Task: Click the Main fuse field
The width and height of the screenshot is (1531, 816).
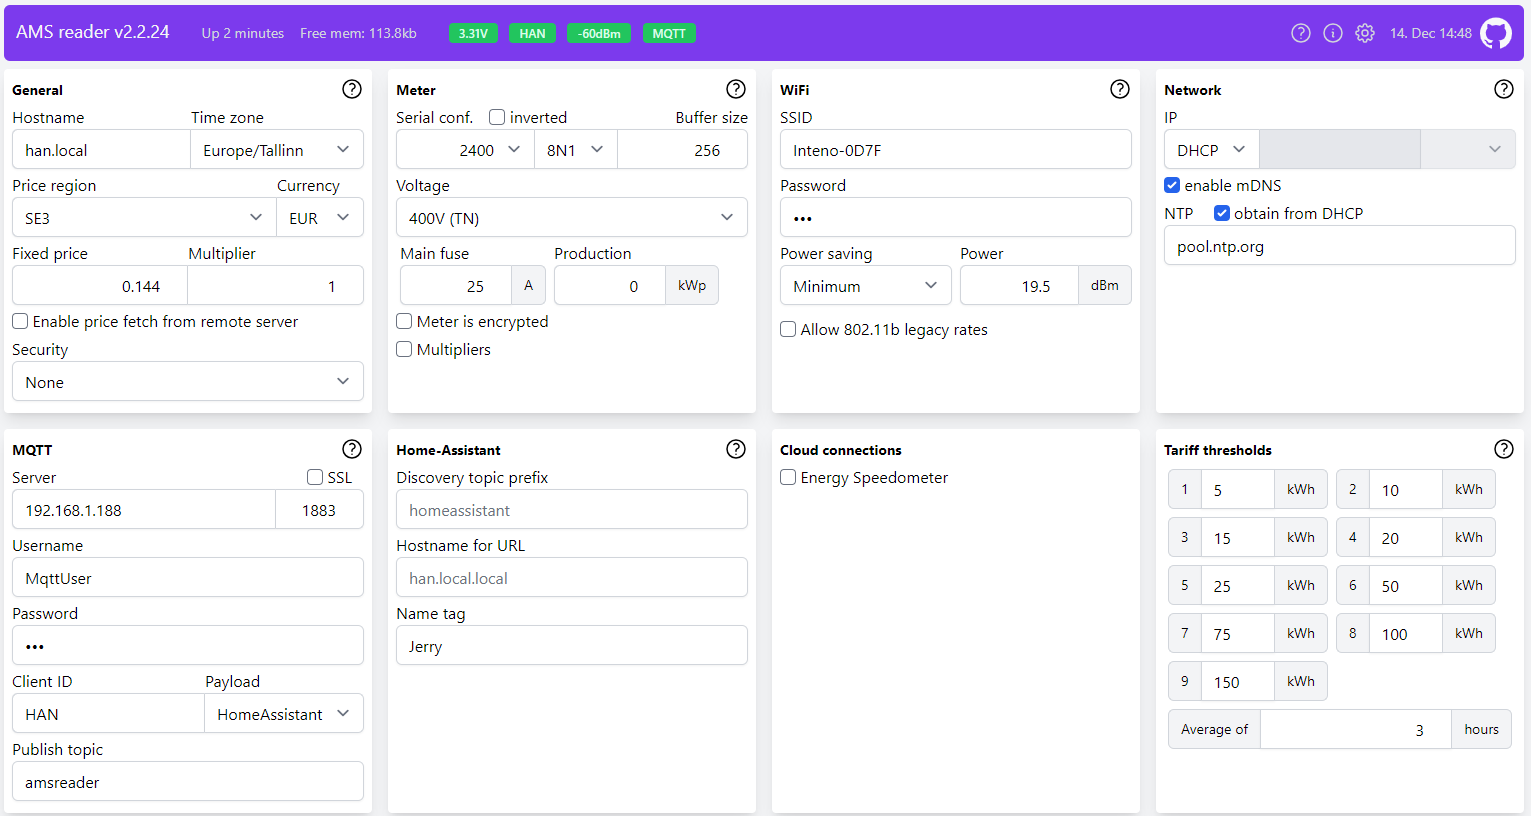Action: [456, 286]
